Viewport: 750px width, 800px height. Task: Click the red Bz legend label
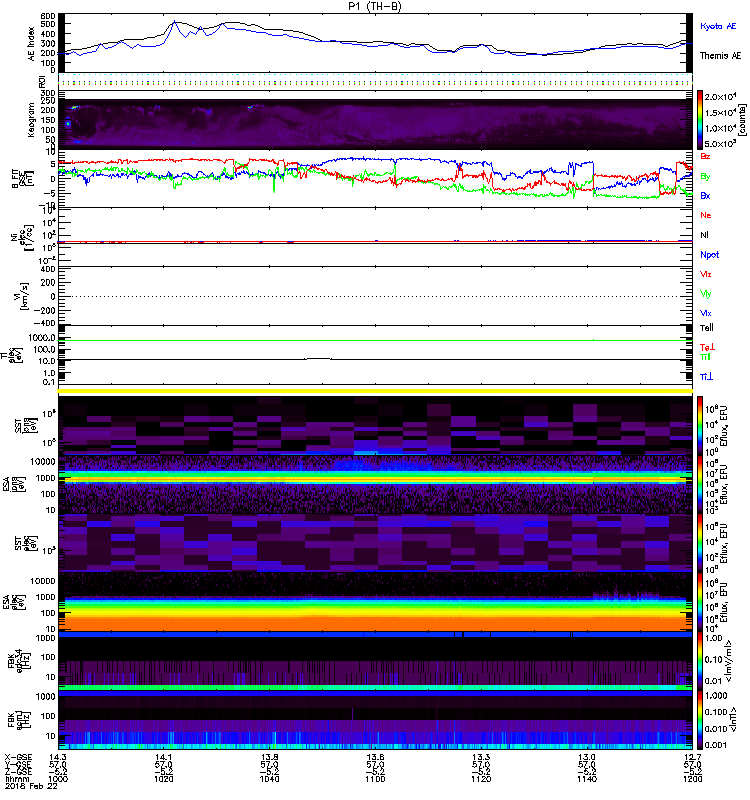point(706,157)
